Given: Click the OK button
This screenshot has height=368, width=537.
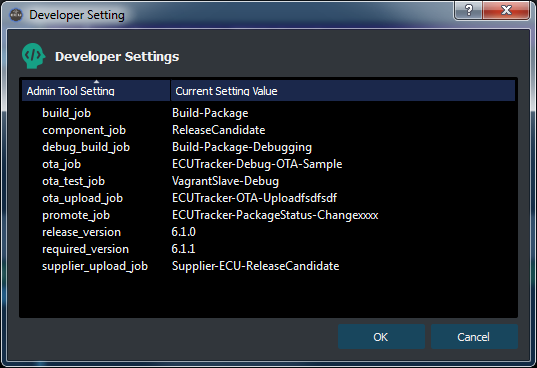Looking at the screenshot, I should point(381,337).
